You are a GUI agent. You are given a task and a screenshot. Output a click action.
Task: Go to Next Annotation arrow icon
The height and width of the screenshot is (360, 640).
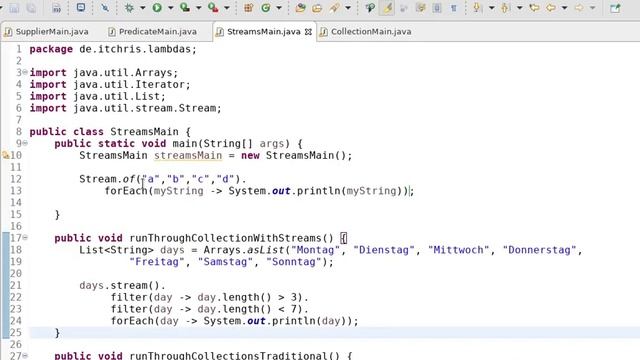pos(476,7)
